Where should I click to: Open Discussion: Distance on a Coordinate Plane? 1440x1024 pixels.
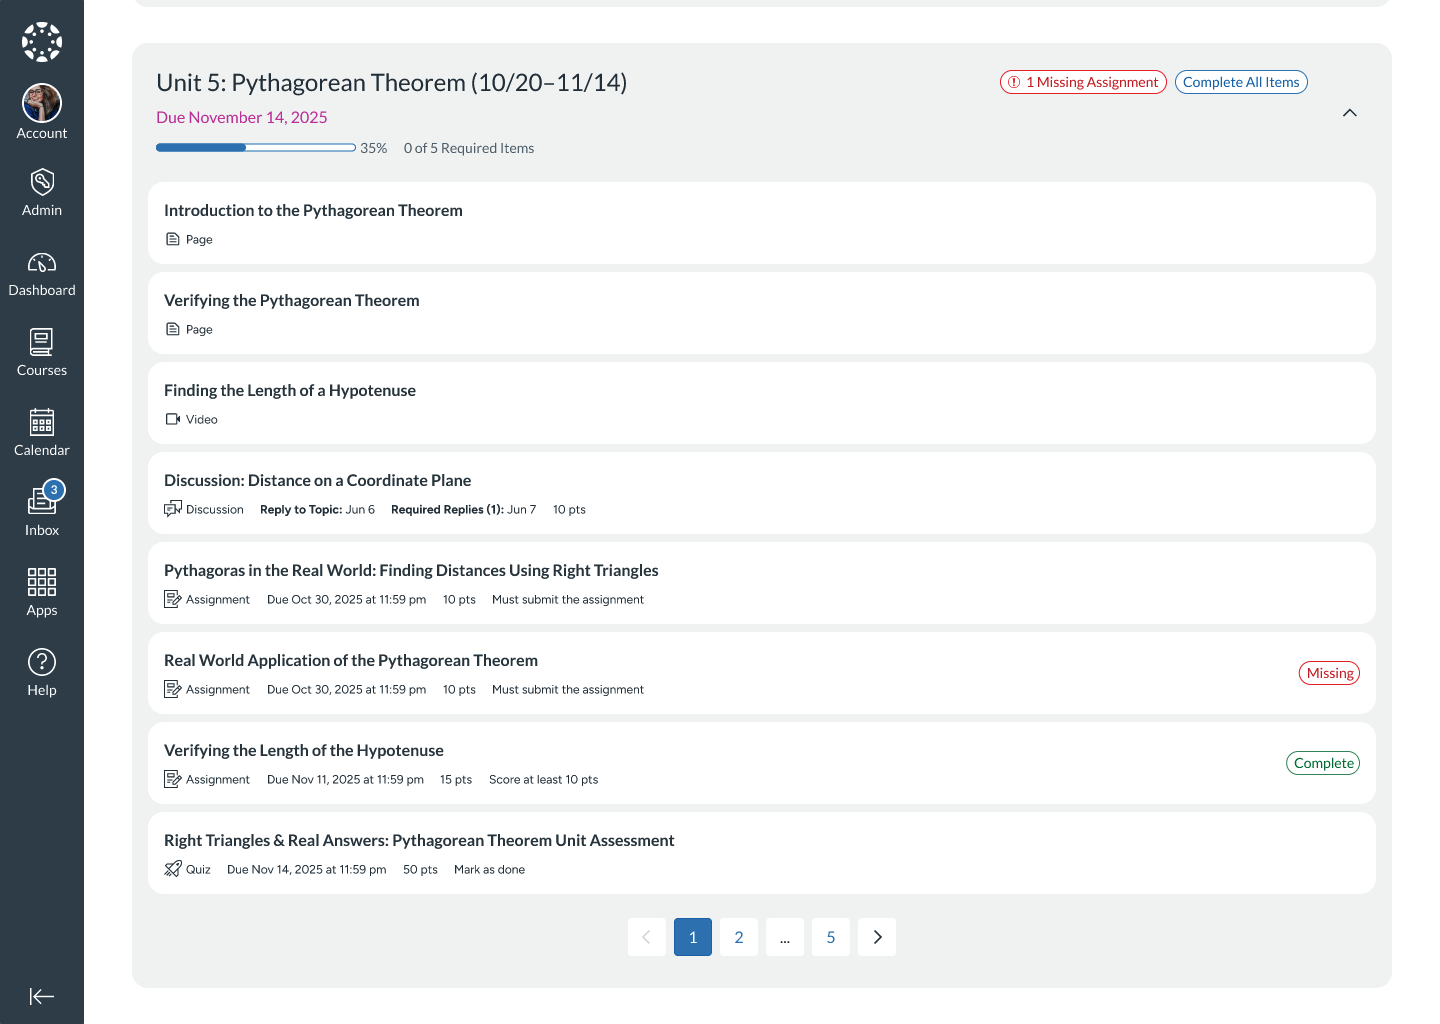(x=317, y=480)
